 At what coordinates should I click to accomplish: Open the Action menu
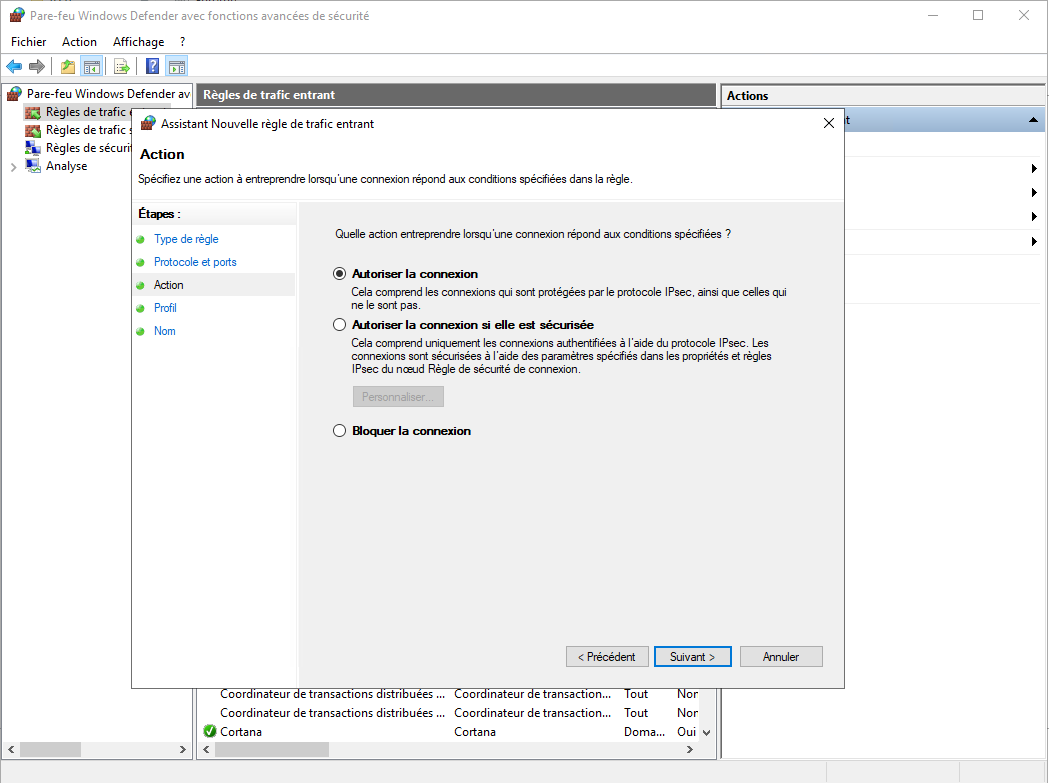pyautogui.click(x=79, y=41)
